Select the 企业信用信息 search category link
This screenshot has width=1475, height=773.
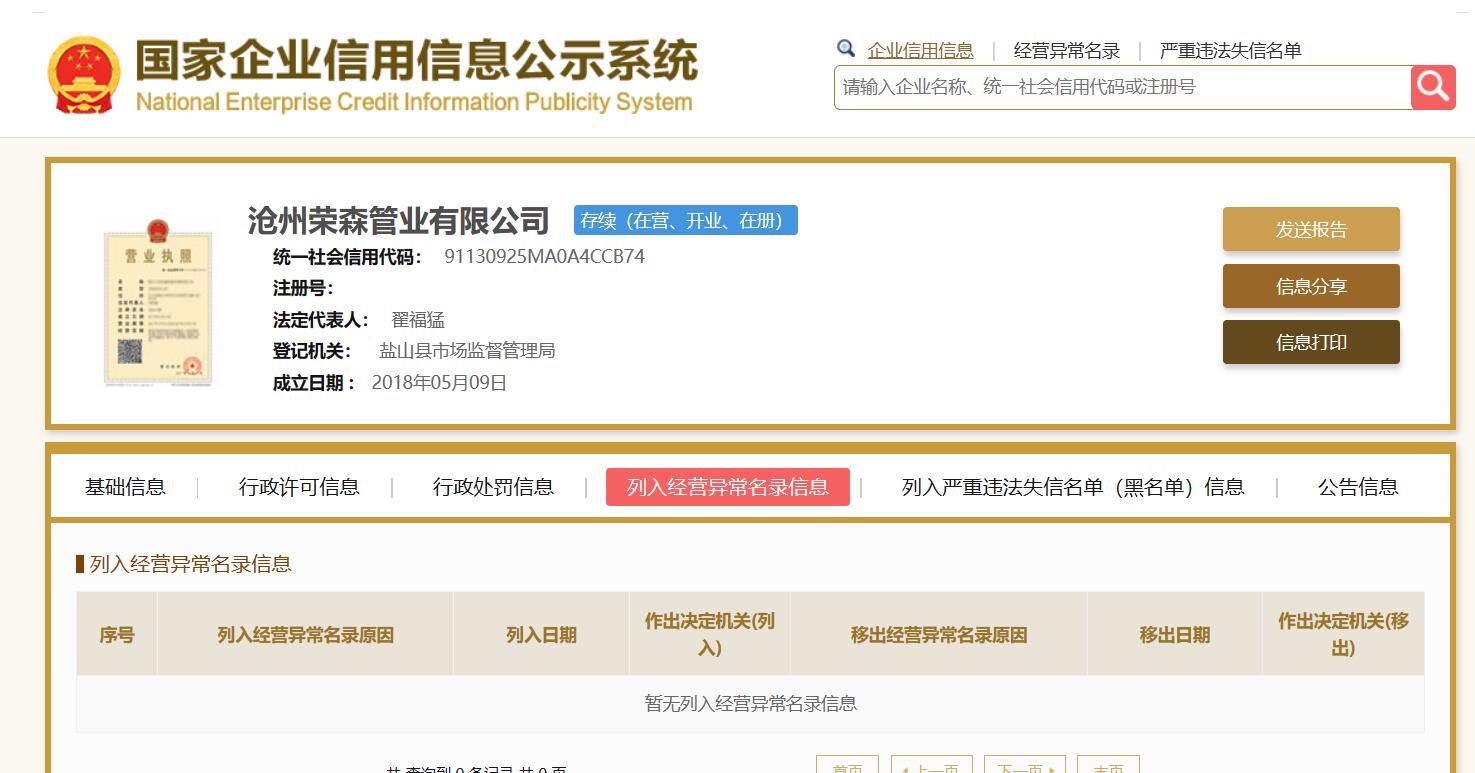pyautogui.click(x=920, y=50)
